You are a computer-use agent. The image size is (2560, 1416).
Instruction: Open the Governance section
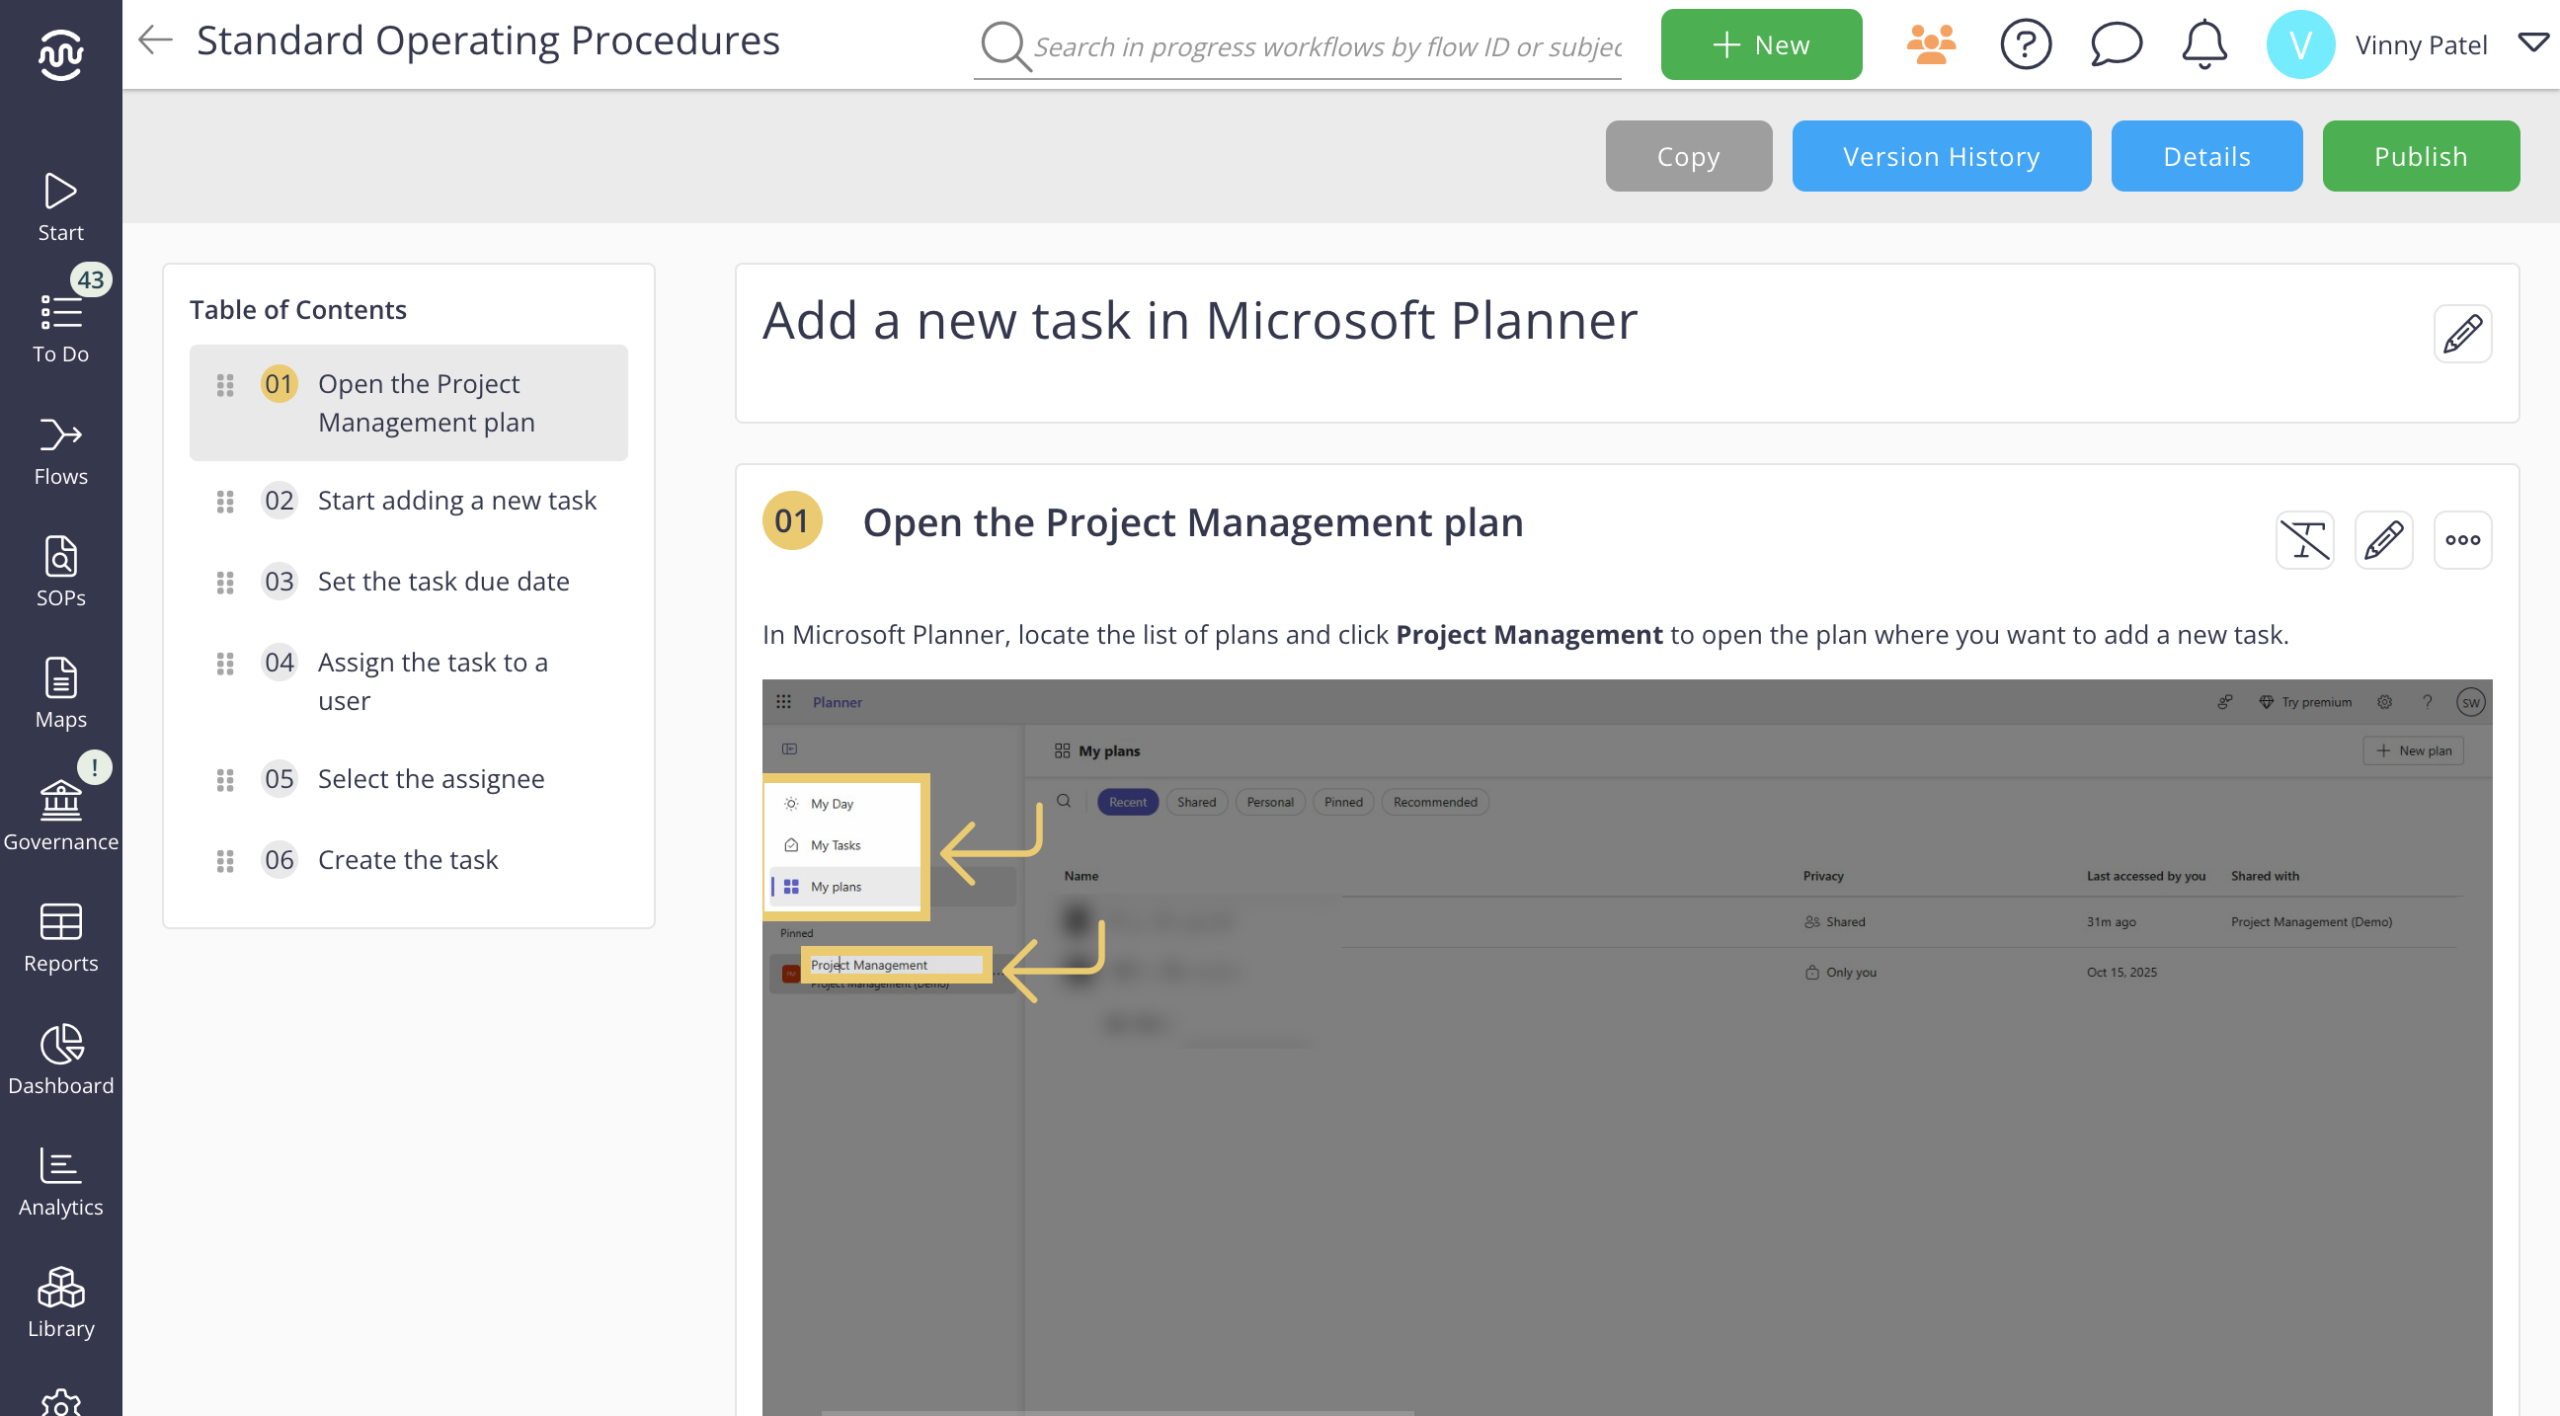61,817
